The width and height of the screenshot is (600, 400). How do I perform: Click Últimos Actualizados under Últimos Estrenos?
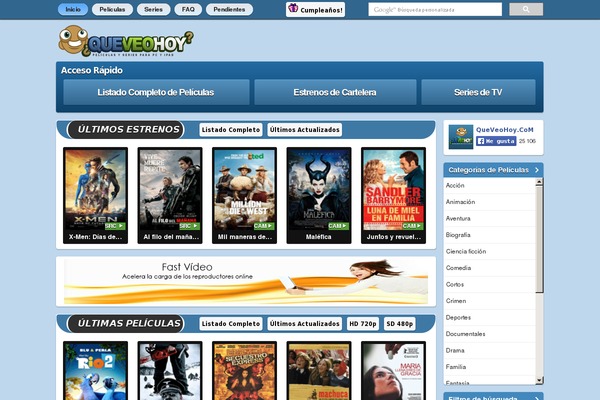(x=305, y=129)
